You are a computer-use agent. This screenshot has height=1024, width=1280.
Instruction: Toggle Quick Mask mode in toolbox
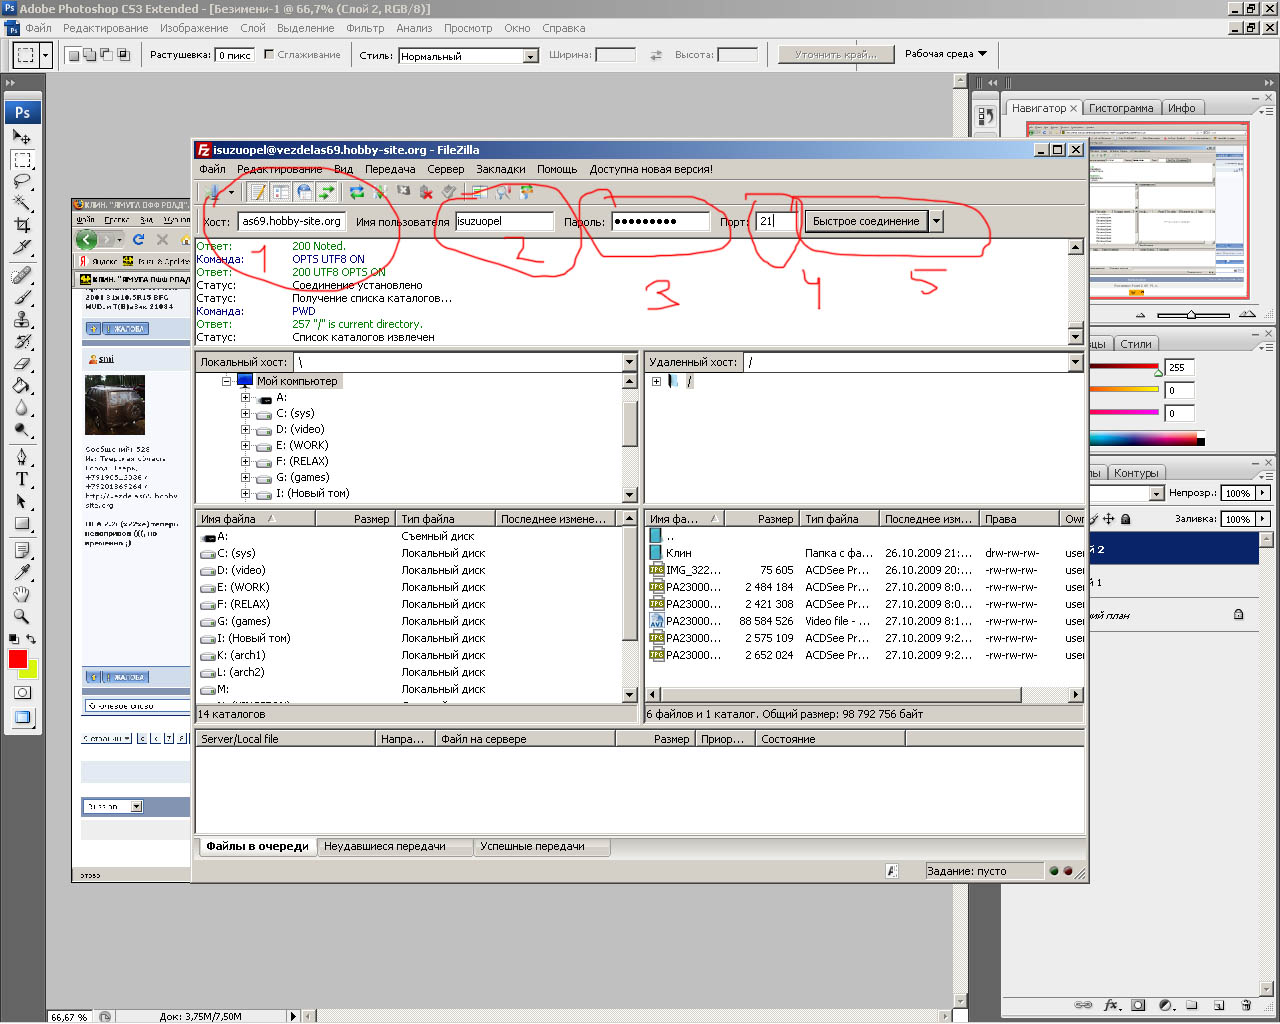click(x=22, y=692)
